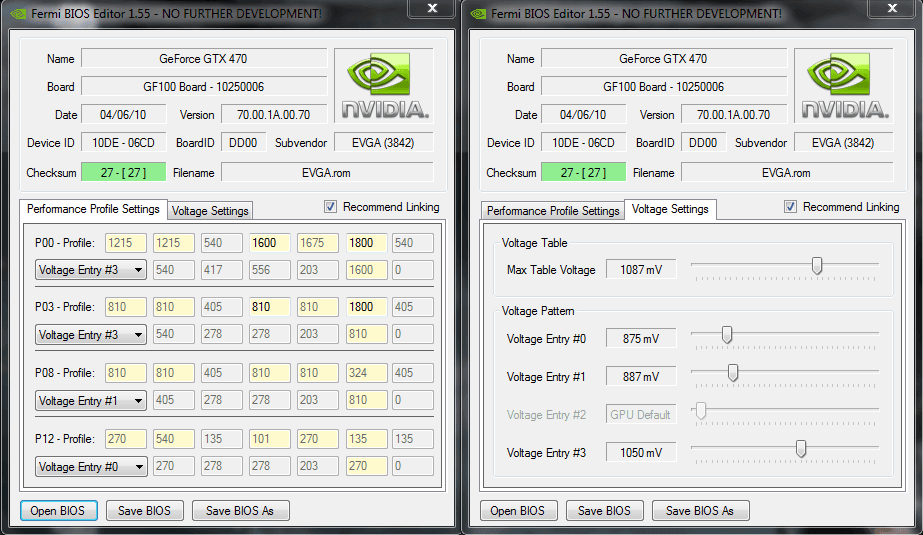The width and height of the screenshot is (923, 535).
Task: Toggle Recommend Linking in left window
Action: 330,207
